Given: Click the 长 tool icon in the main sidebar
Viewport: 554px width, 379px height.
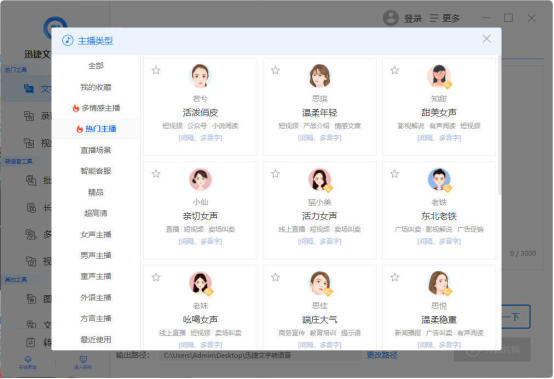Looking at the screenshot, I should [x=31, y=208].
